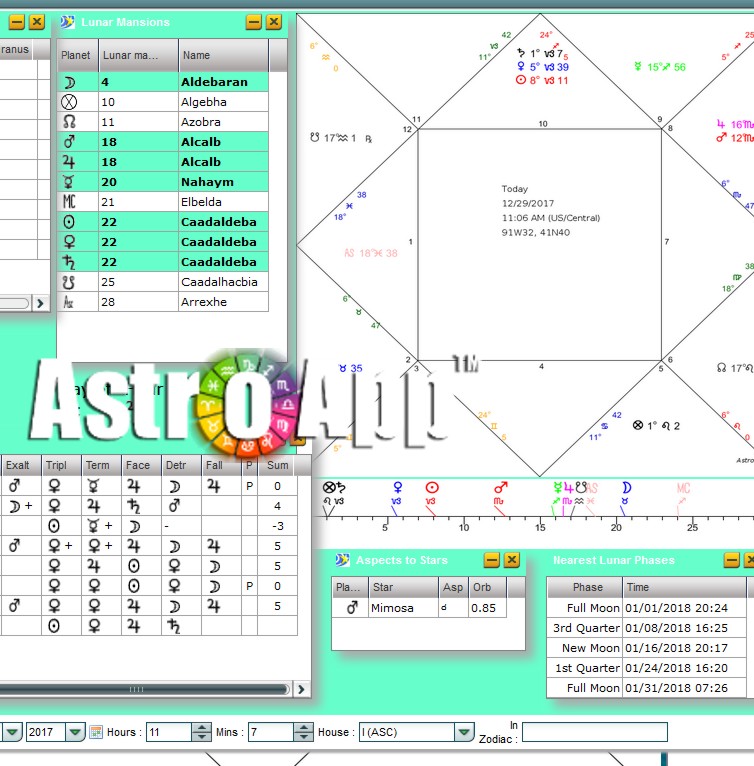Viewport: 754px width, 766px height.
Task: Click the Sun marker on the degree ruler
Action: coord(432,488)
